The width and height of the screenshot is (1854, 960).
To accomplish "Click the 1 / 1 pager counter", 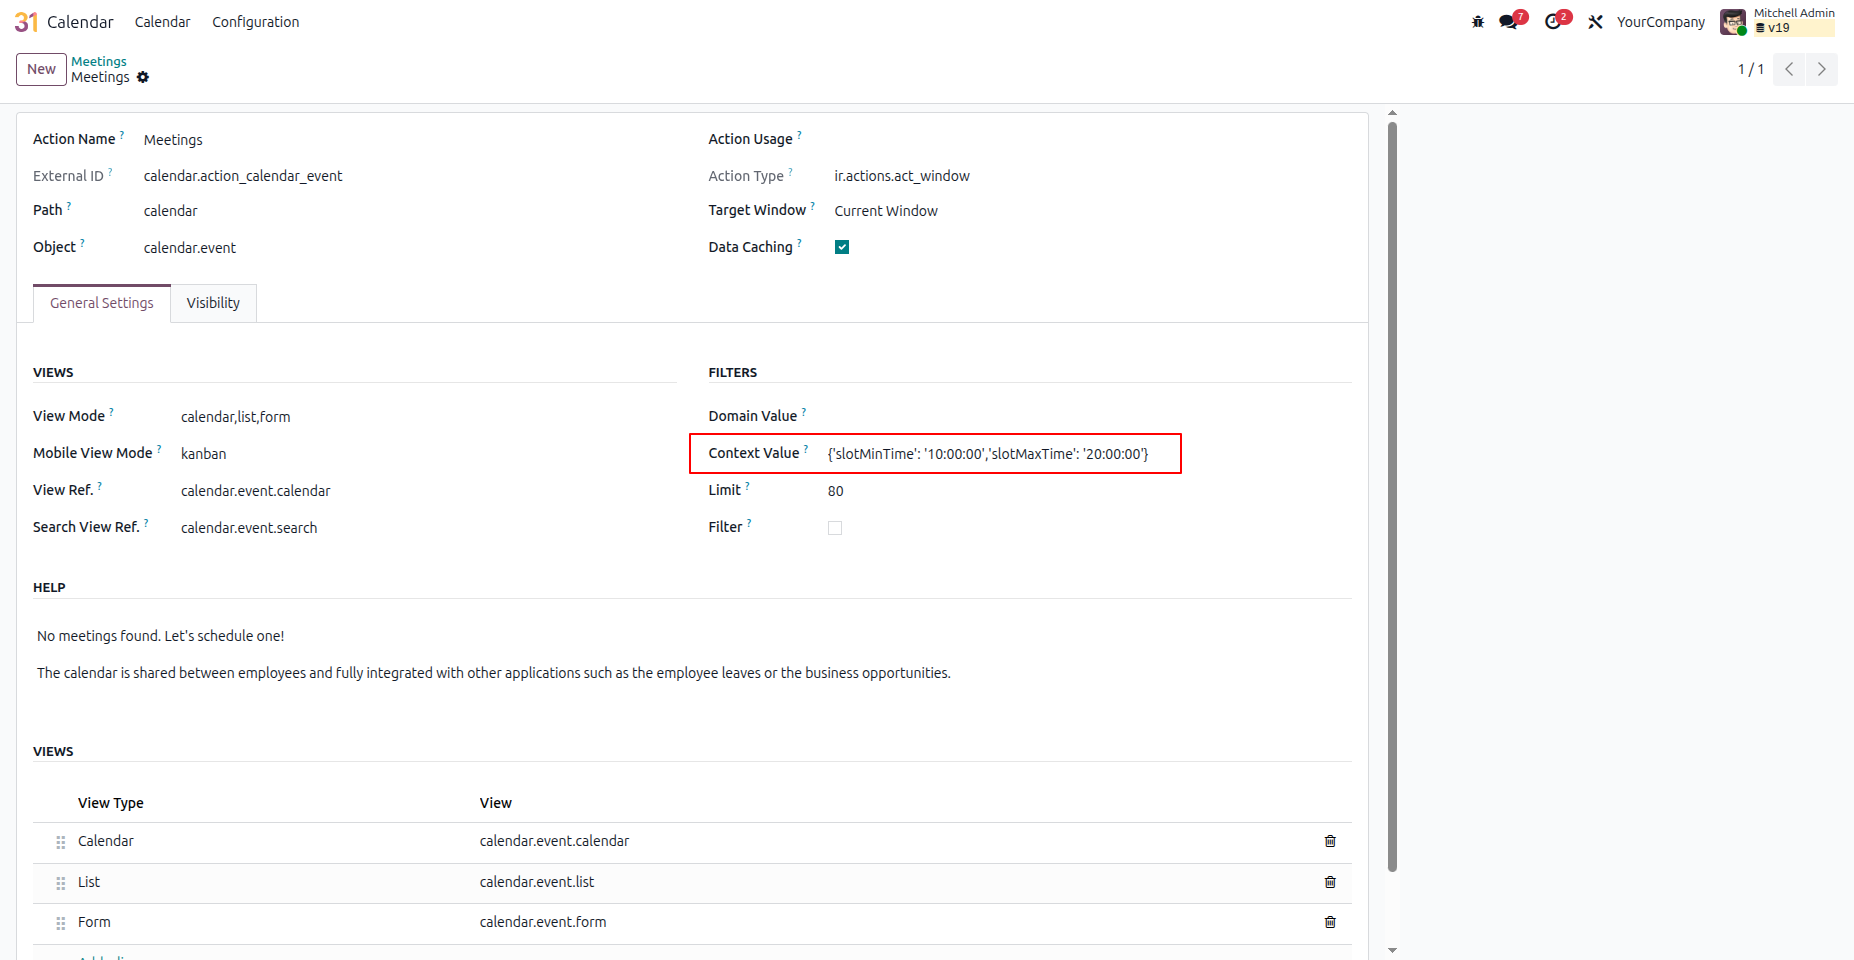I will pyautogui.click(x=1750, y=69).
